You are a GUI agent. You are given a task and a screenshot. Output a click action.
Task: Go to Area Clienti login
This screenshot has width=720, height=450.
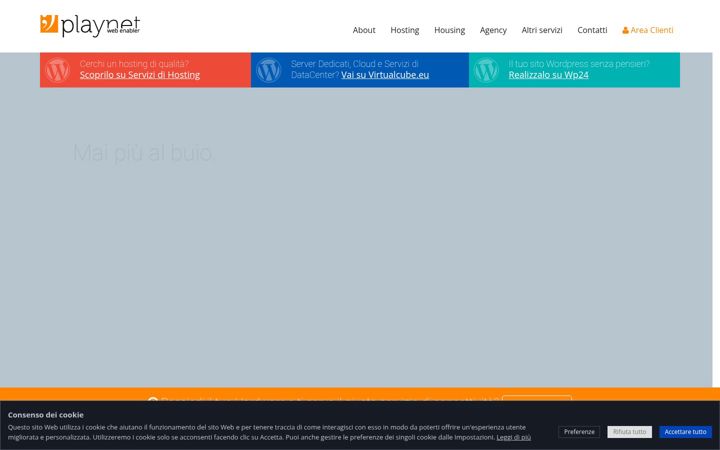pyautogui.click(x=647, y=30)
